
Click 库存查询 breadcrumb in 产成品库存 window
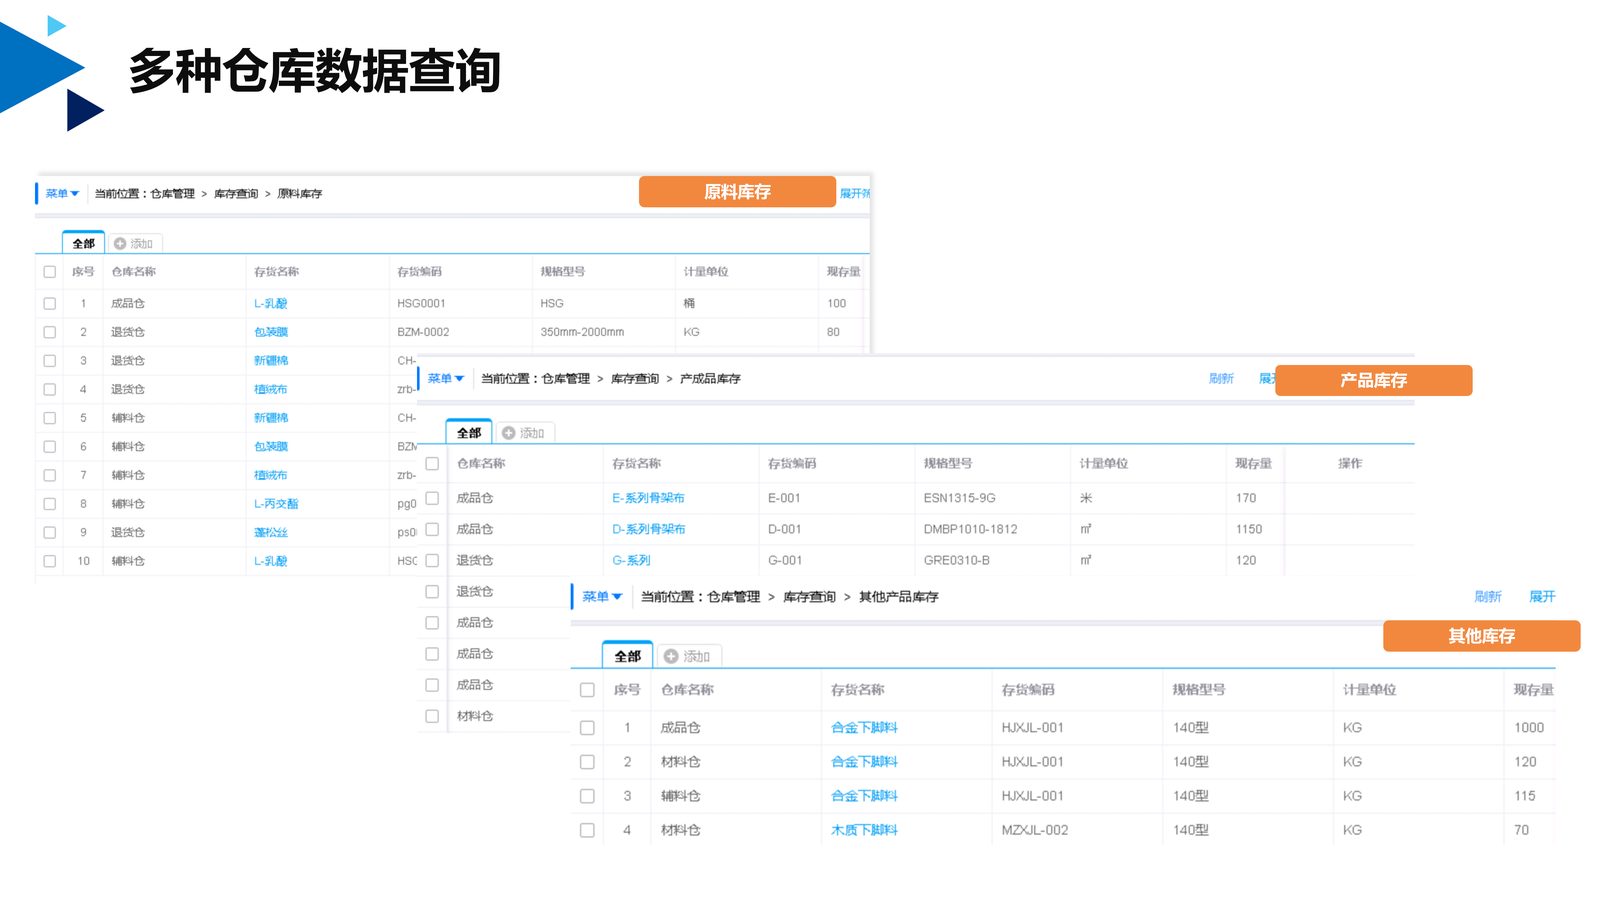coord(635,379)
